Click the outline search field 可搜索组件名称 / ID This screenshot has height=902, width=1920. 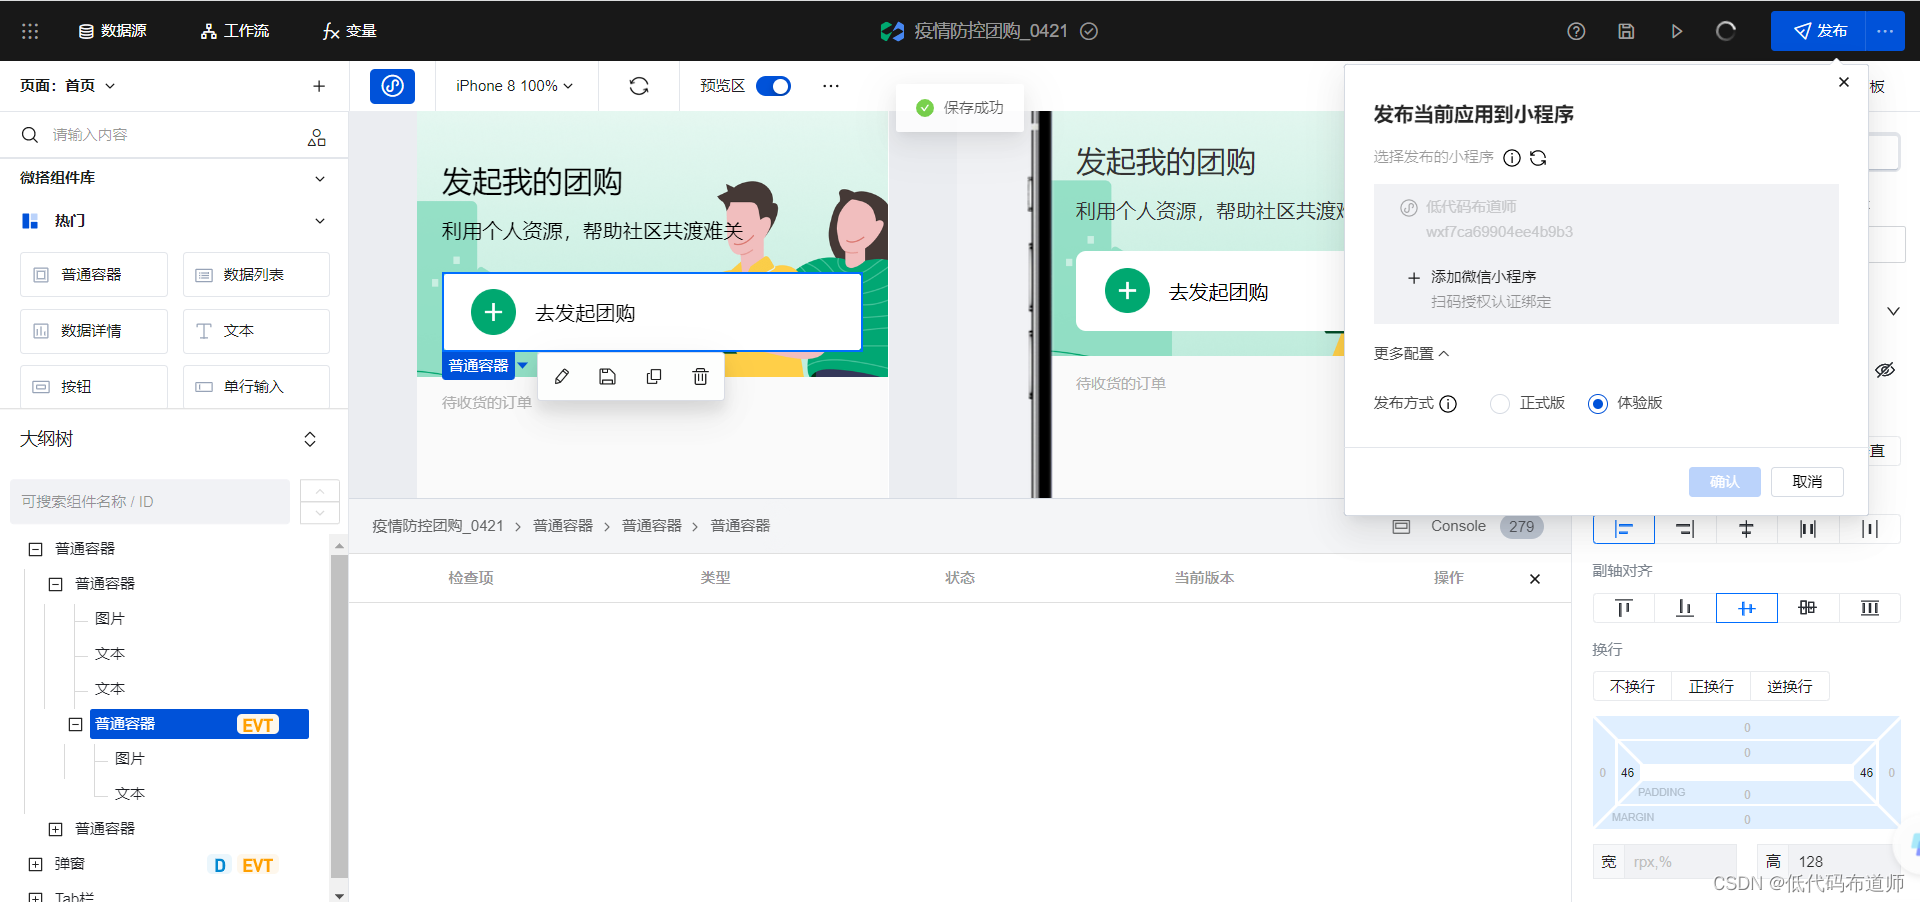click(x=150, y=501)
